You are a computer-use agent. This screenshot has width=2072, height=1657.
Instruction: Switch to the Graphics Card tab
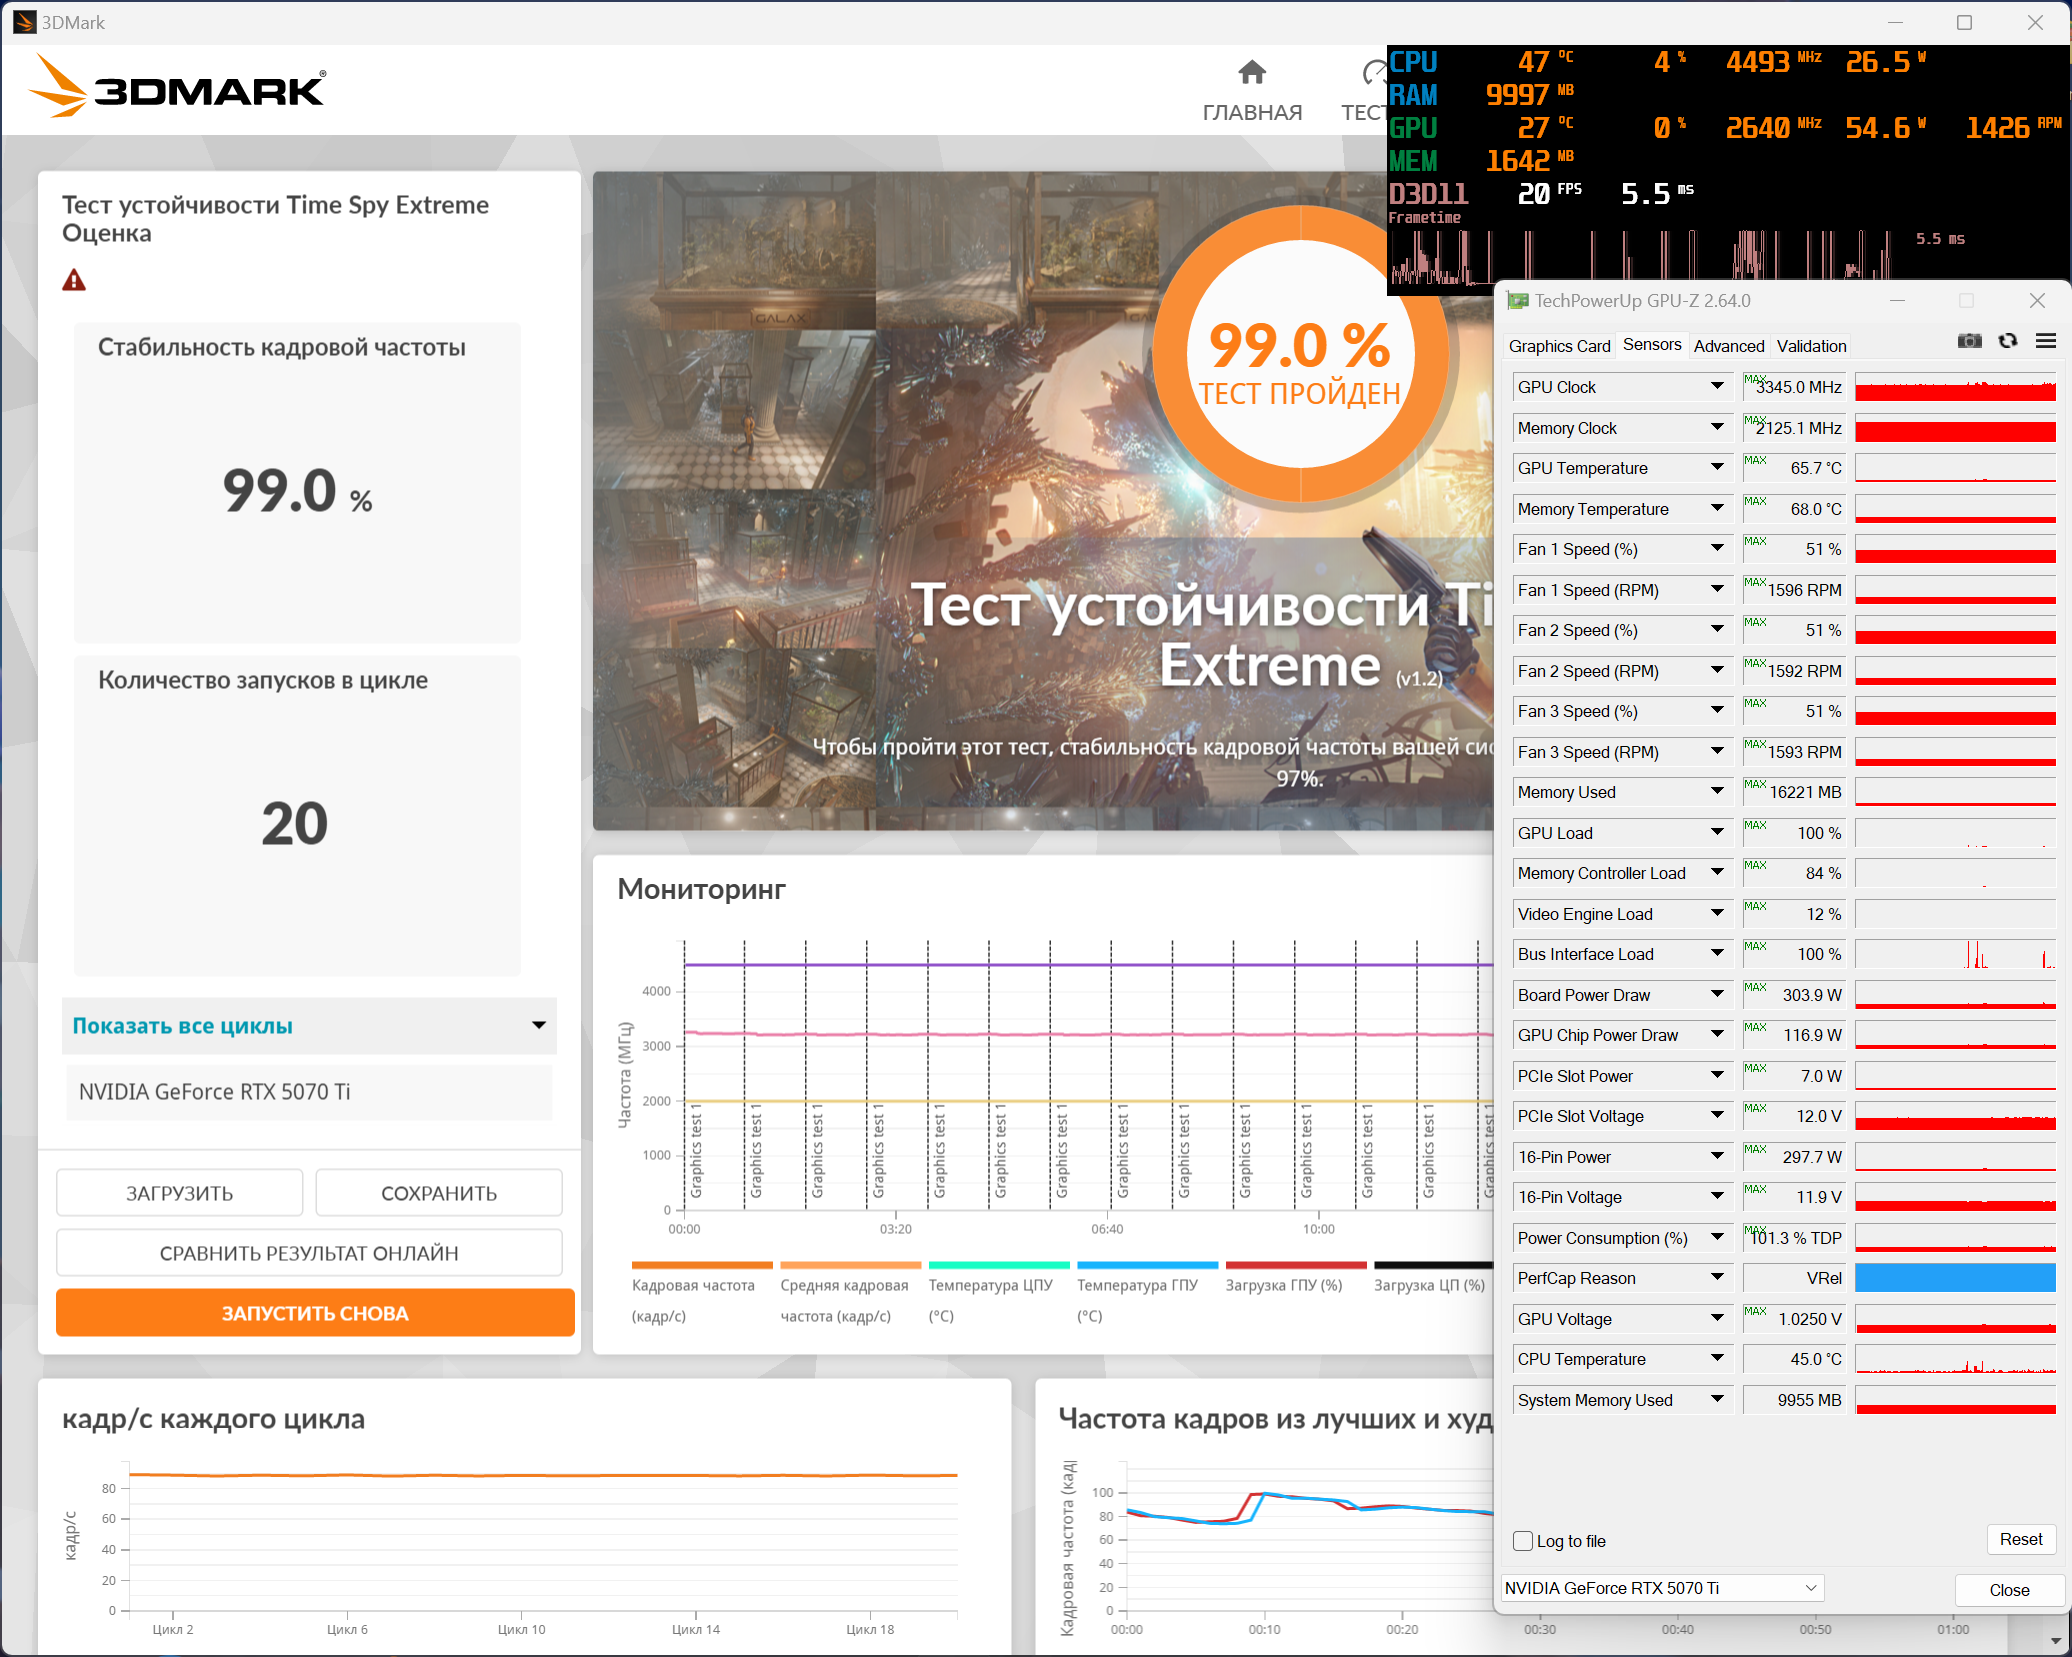[x=1558, y=346]
